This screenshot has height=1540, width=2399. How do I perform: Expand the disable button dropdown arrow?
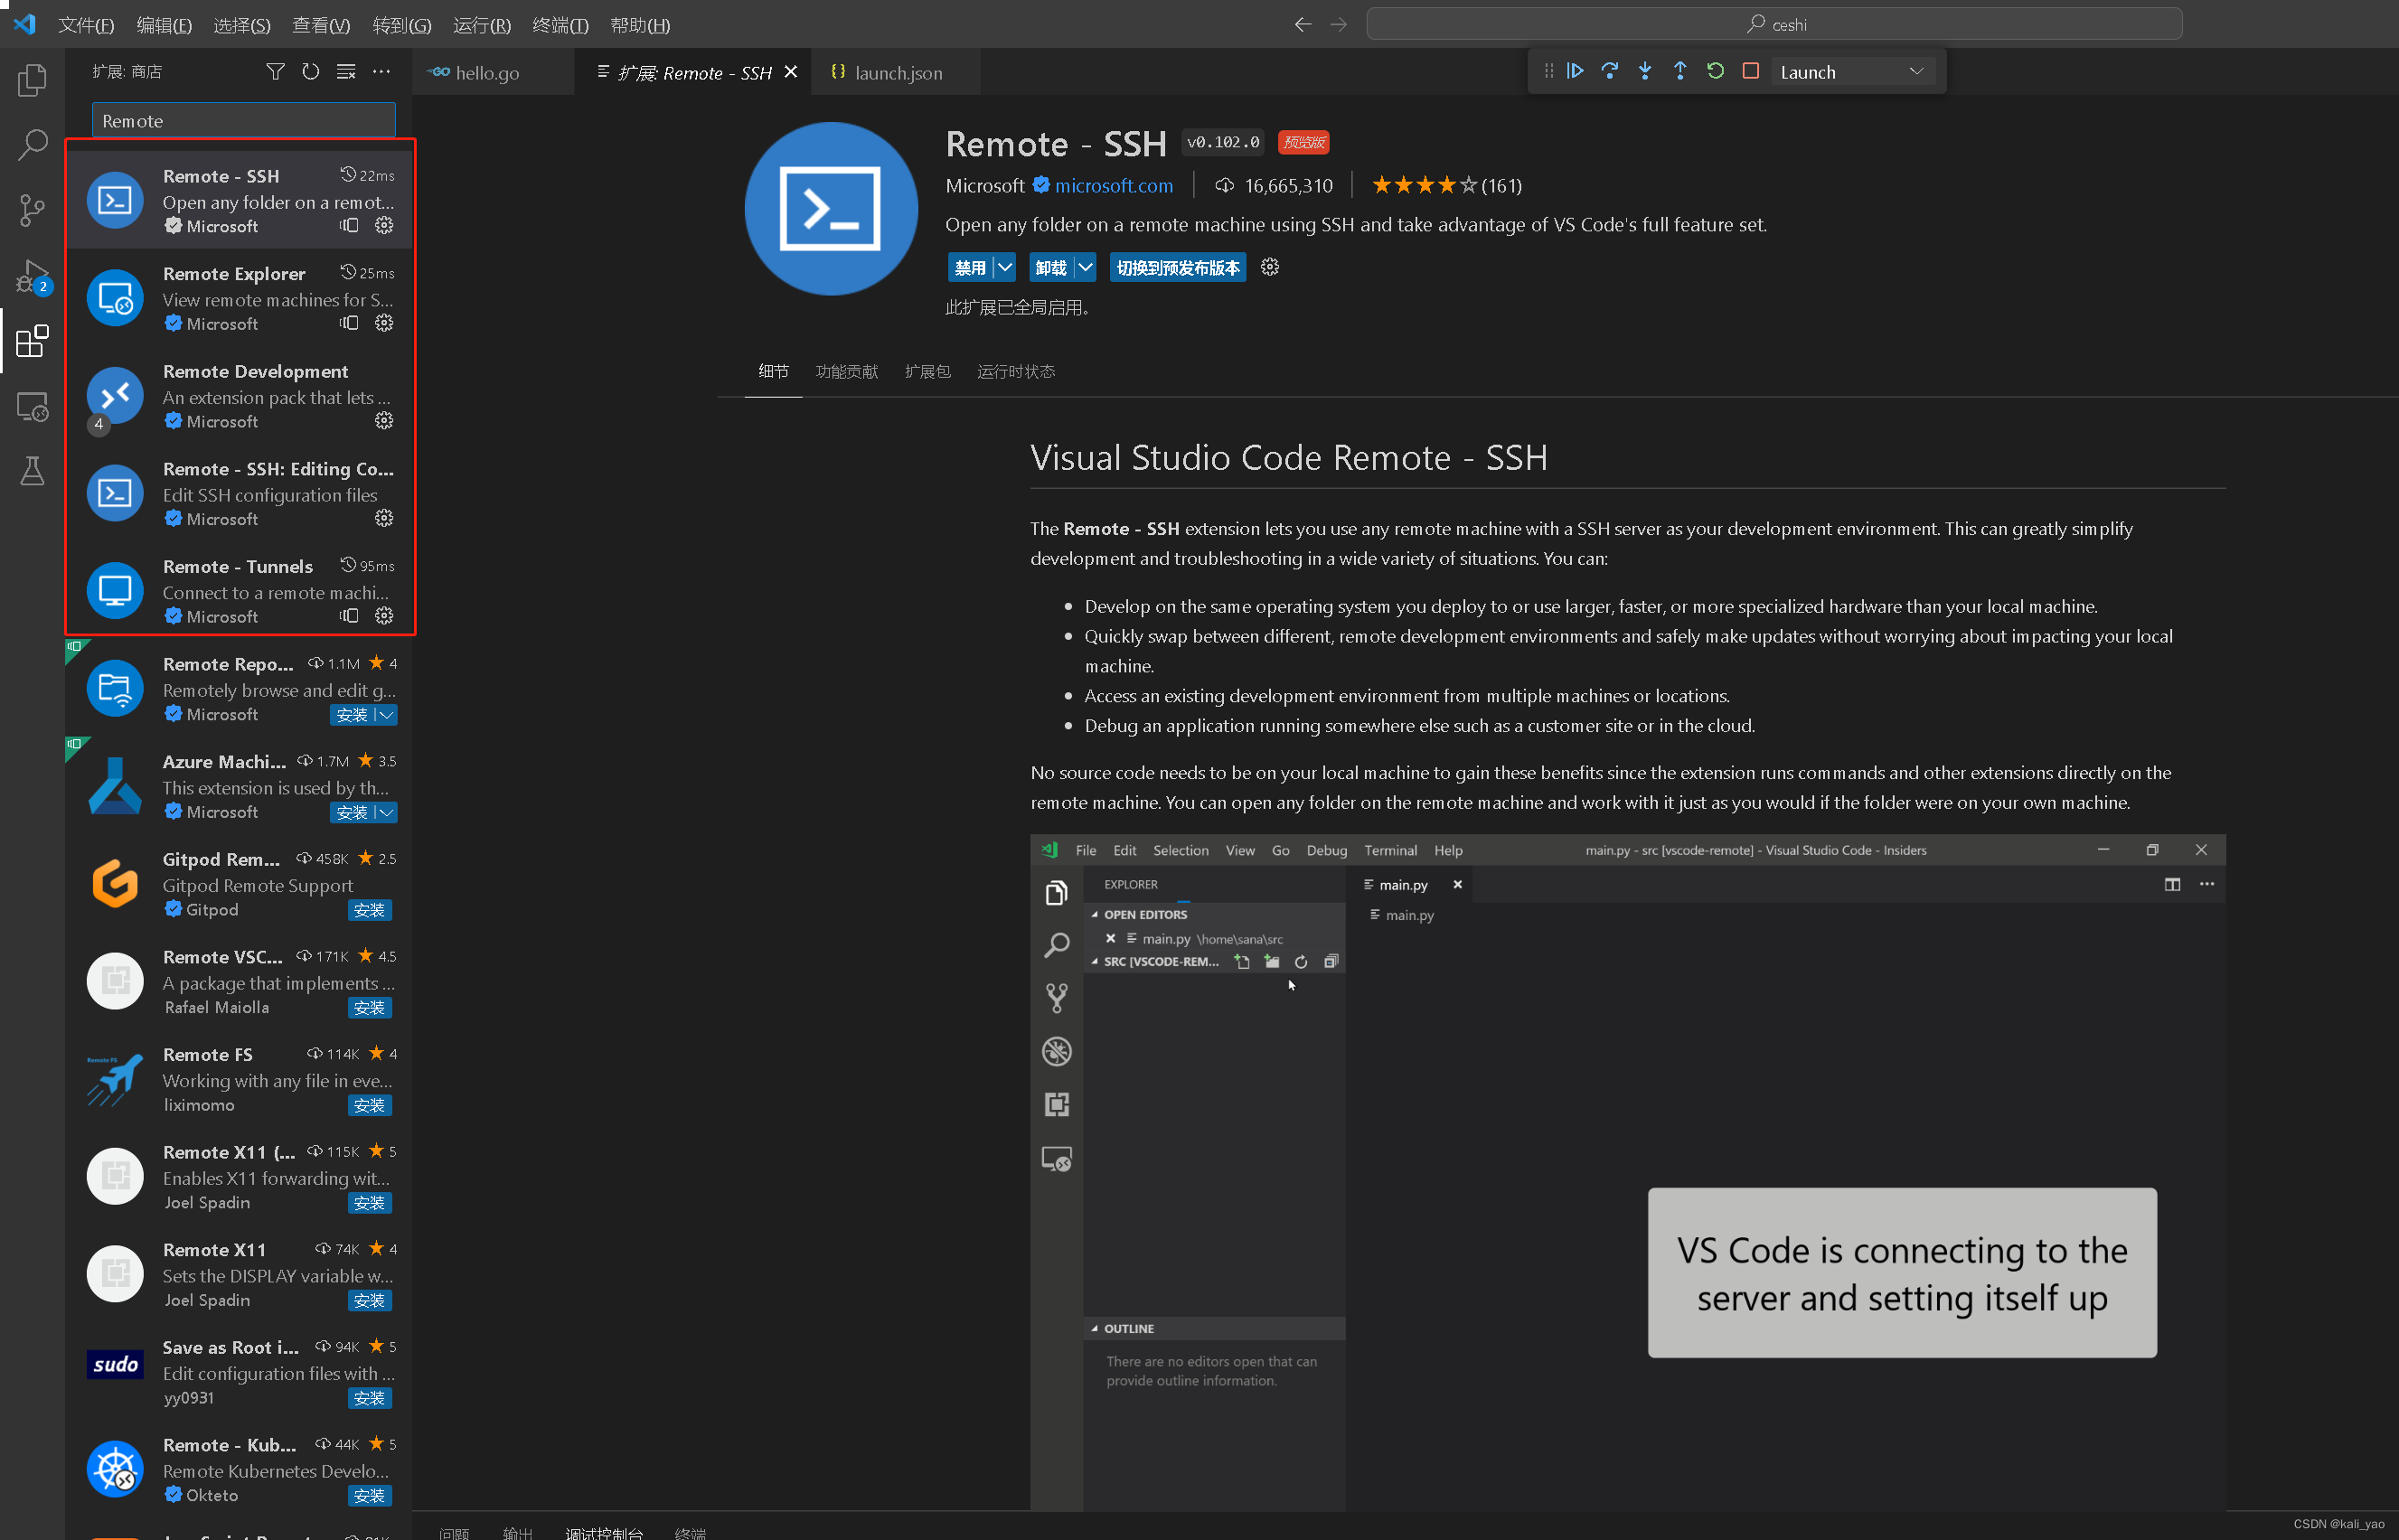[x=1005, y=268]
